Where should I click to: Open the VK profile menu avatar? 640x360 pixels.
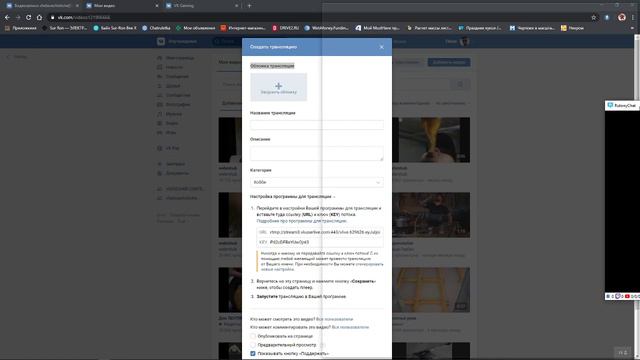[464, 41]
